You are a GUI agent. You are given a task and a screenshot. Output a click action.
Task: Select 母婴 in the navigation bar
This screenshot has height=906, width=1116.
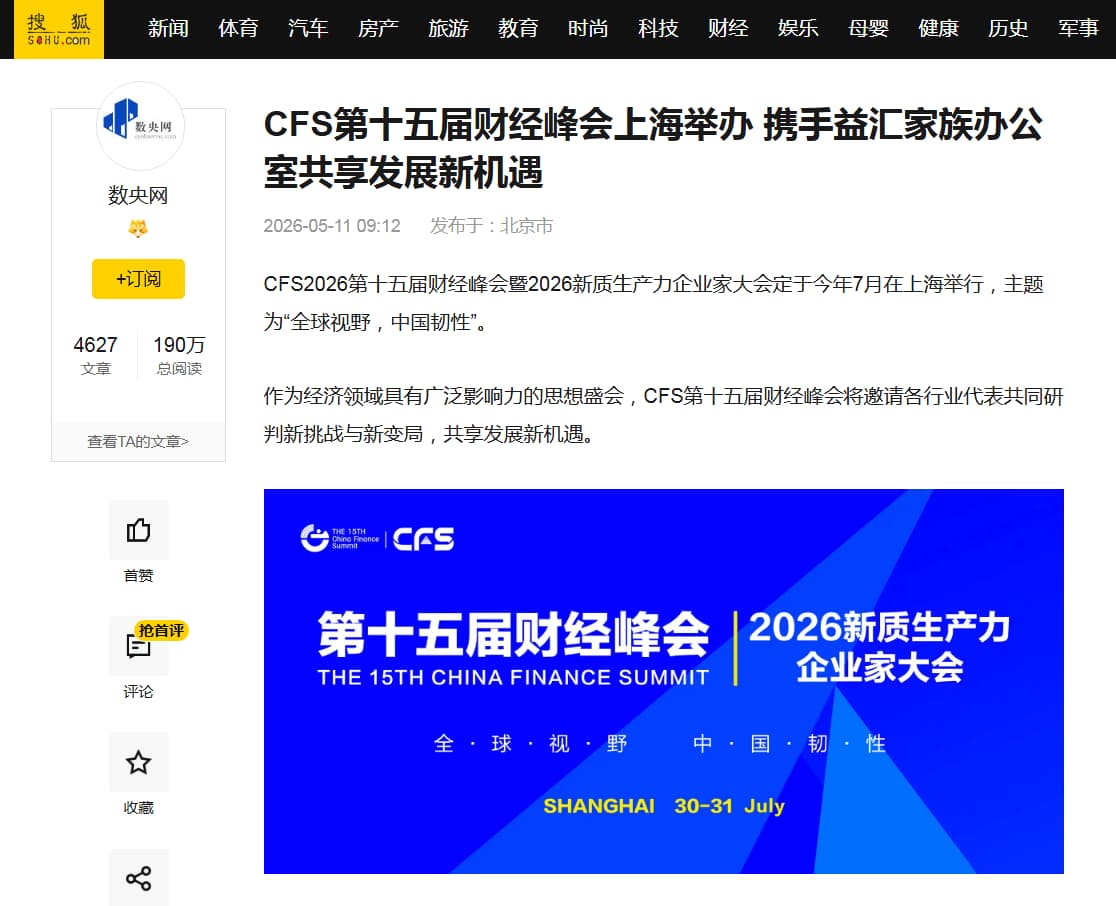[x=868, y=28]
